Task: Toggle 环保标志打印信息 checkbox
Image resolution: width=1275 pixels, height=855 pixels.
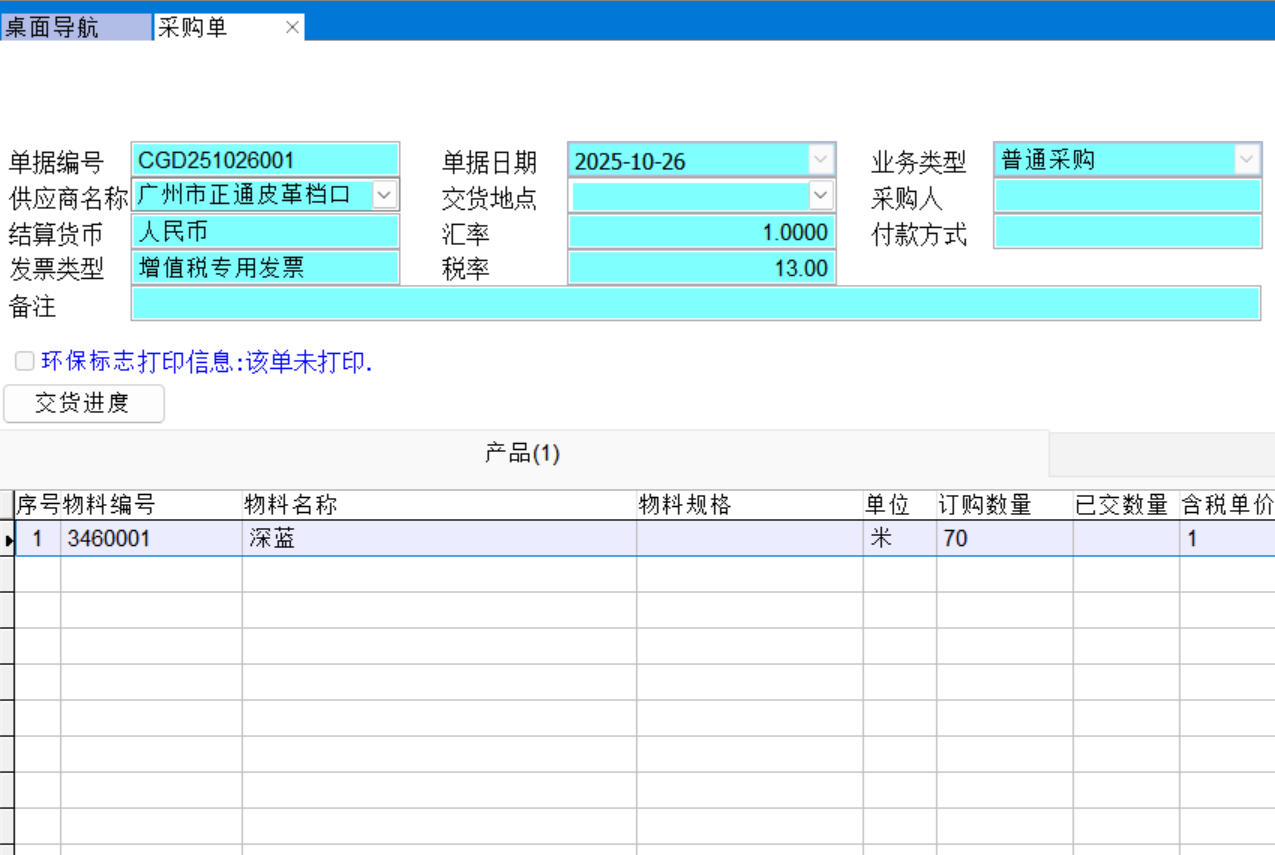Action: click(25, 361)
